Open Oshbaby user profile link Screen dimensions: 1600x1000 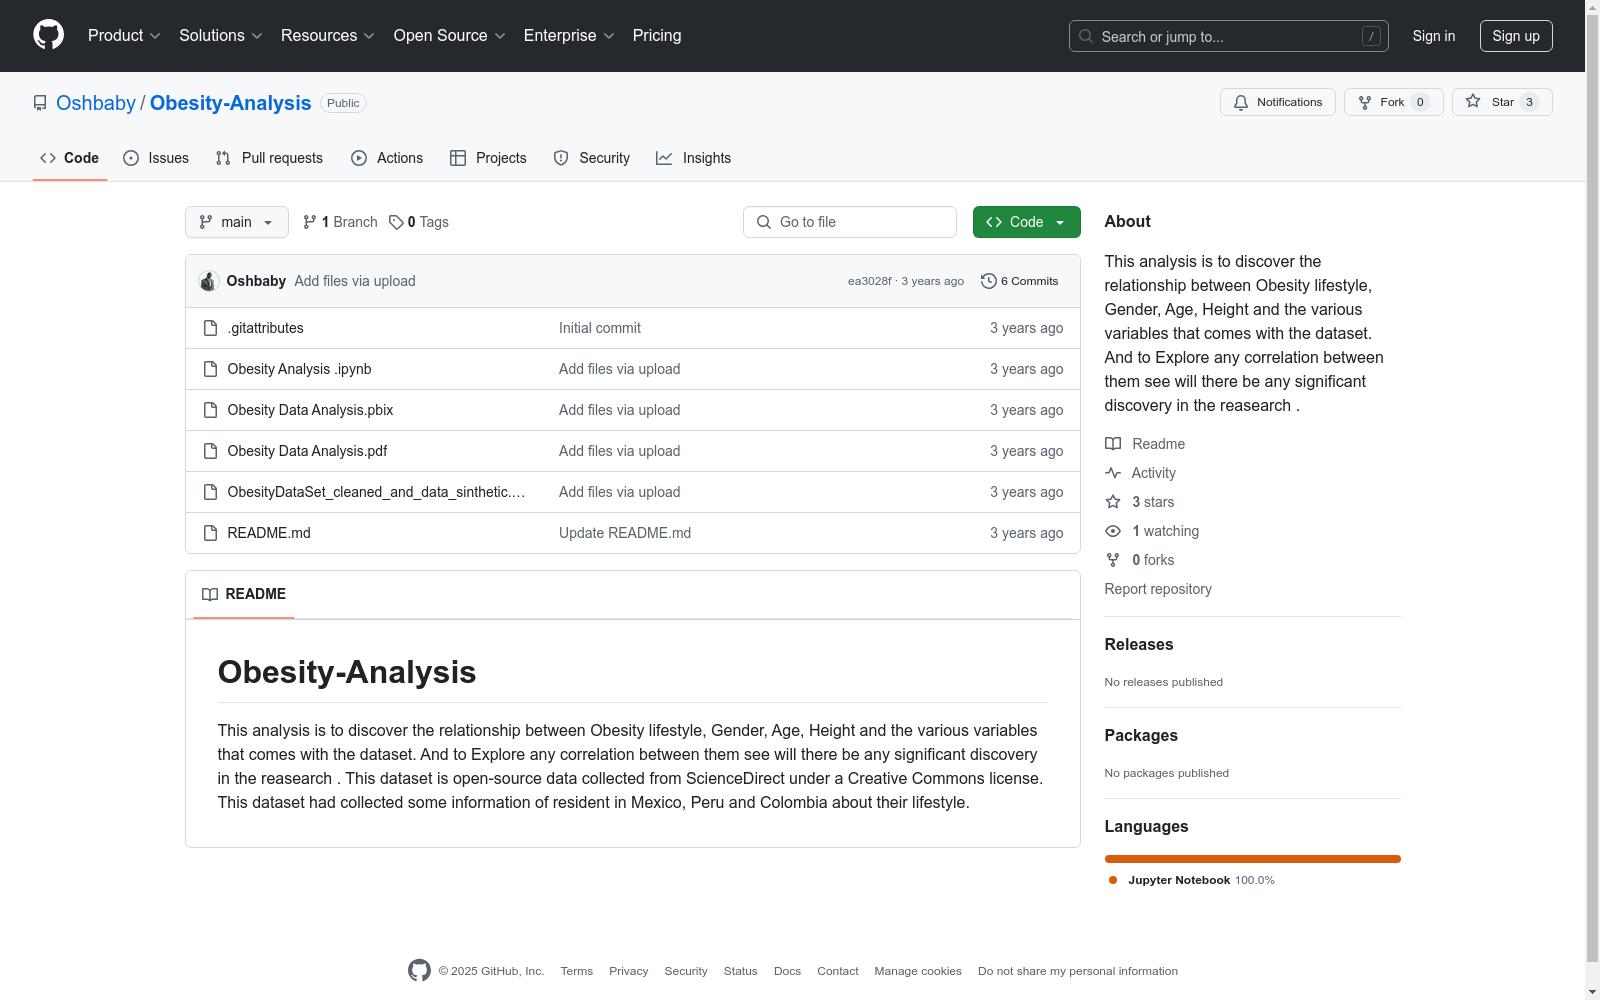pyautogui.click(x=96, y=103)
